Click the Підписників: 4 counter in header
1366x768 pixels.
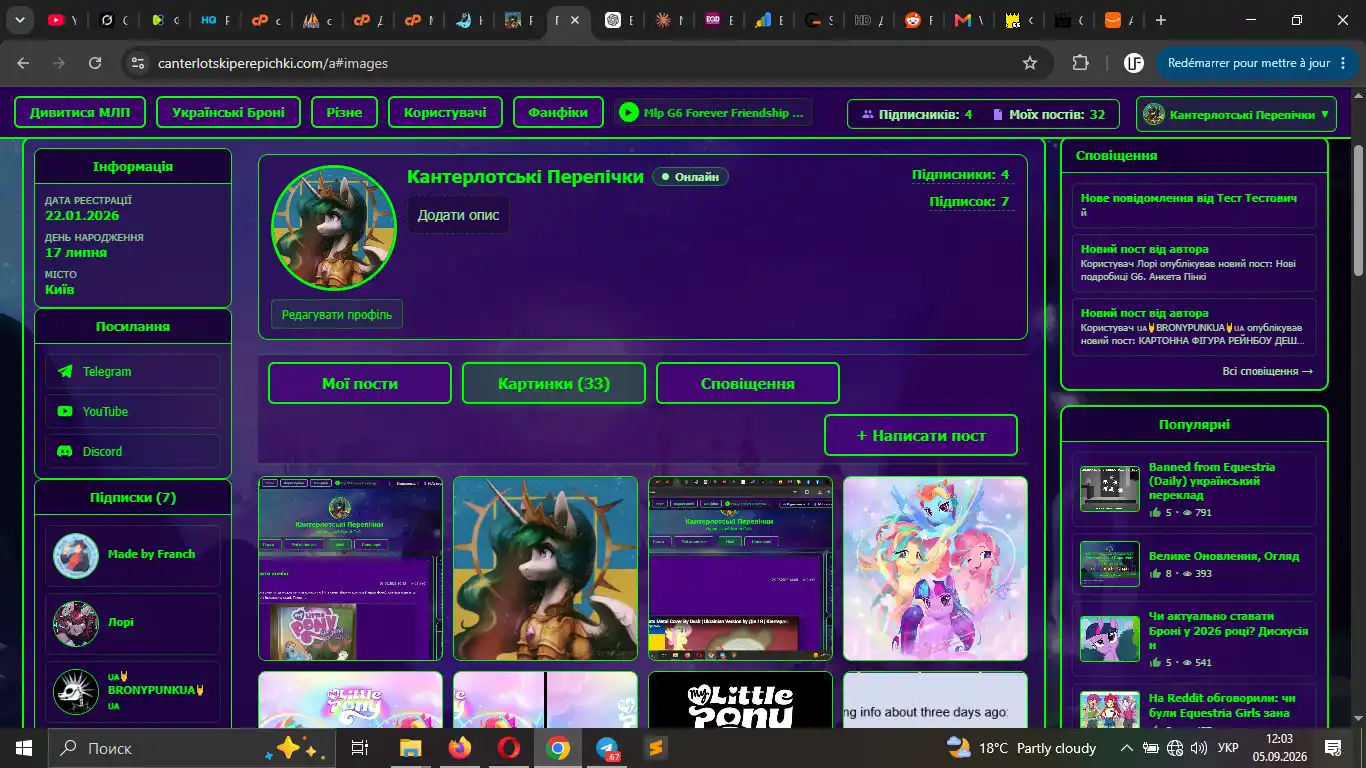tap(917, 114)
